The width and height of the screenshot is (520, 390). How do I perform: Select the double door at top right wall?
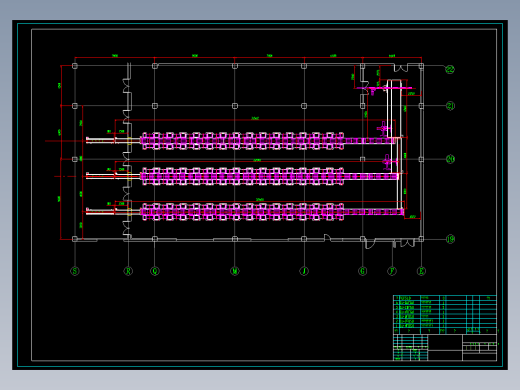pyautogui.click(x=400, y=68)
